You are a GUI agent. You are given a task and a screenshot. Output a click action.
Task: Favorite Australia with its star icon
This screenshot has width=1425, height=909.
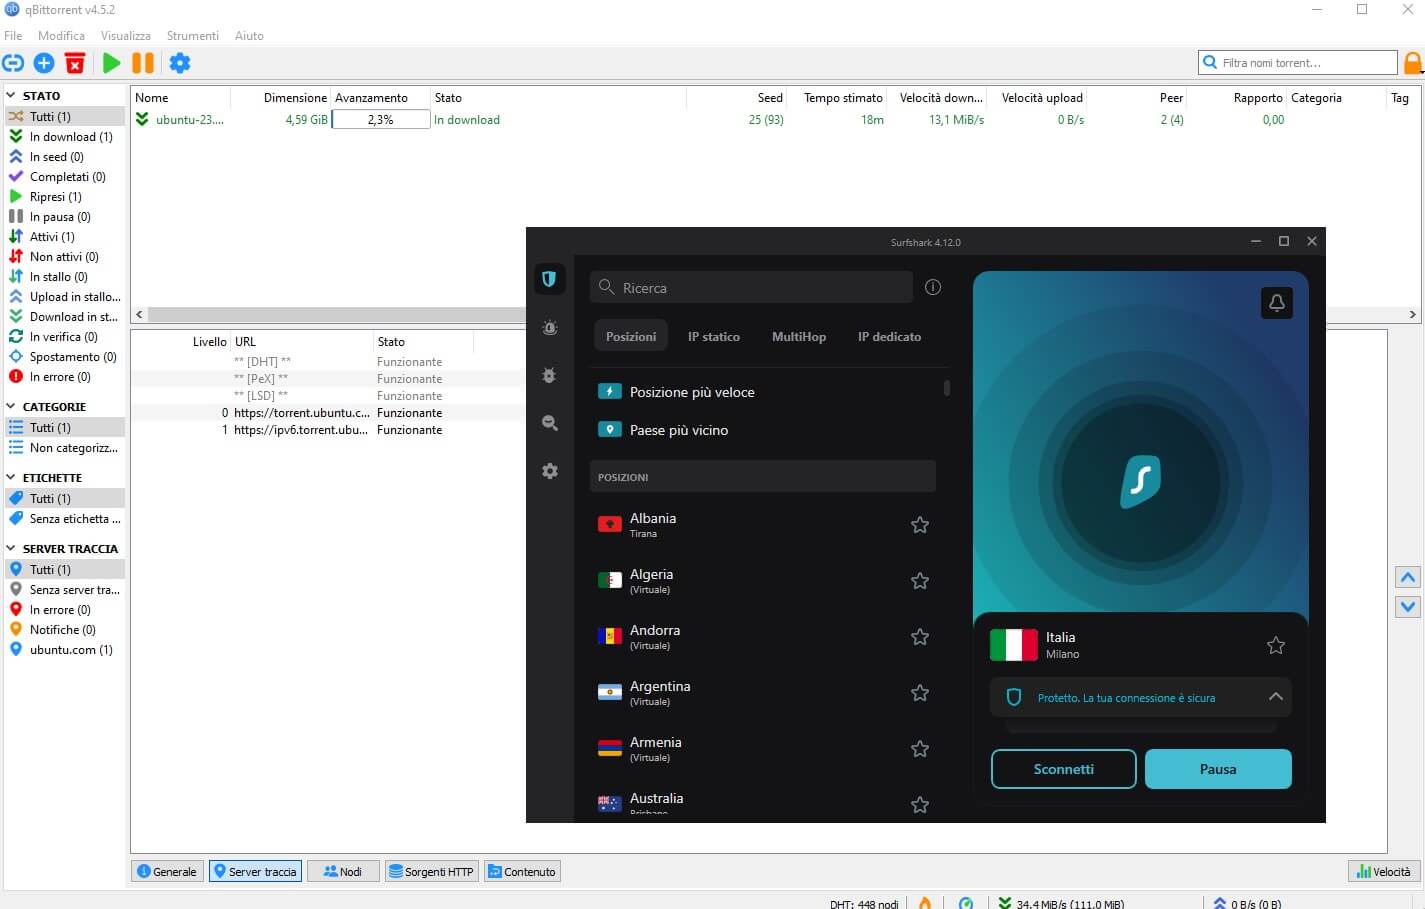(x=920, y=805)
